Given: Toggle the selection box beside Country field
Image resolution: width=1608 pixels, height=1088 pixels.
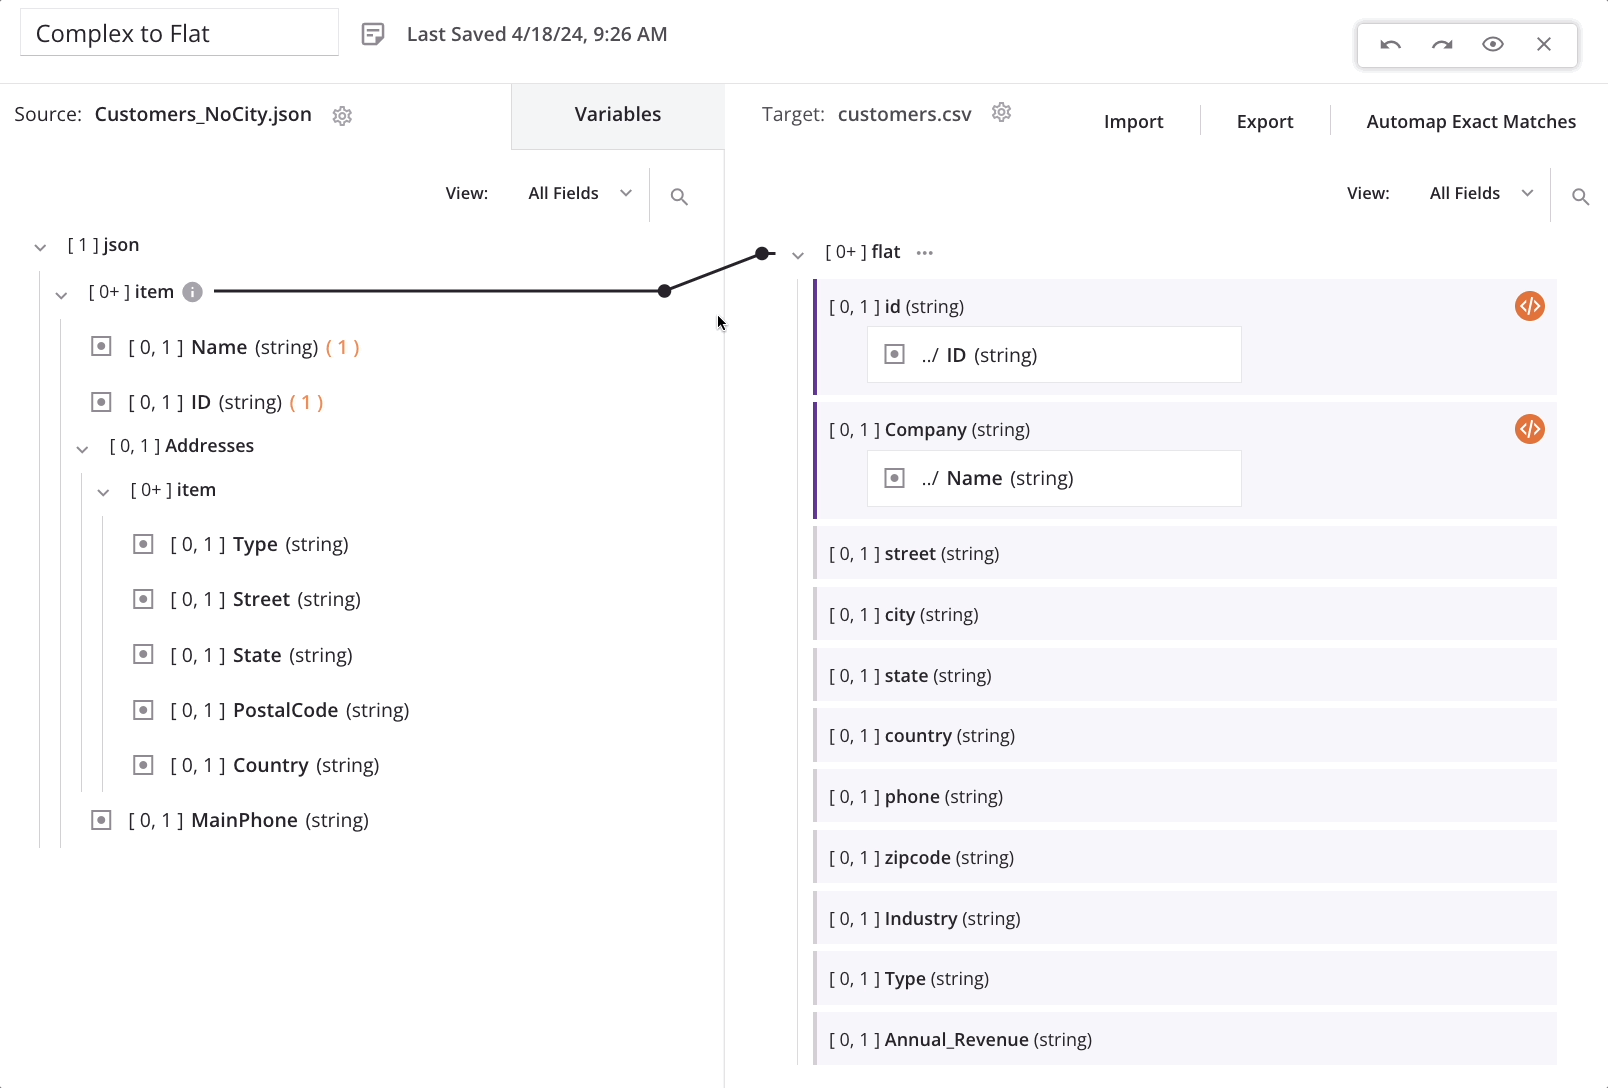Looking at the screenshot, I should pyautogui.click(x=143, y=765).
